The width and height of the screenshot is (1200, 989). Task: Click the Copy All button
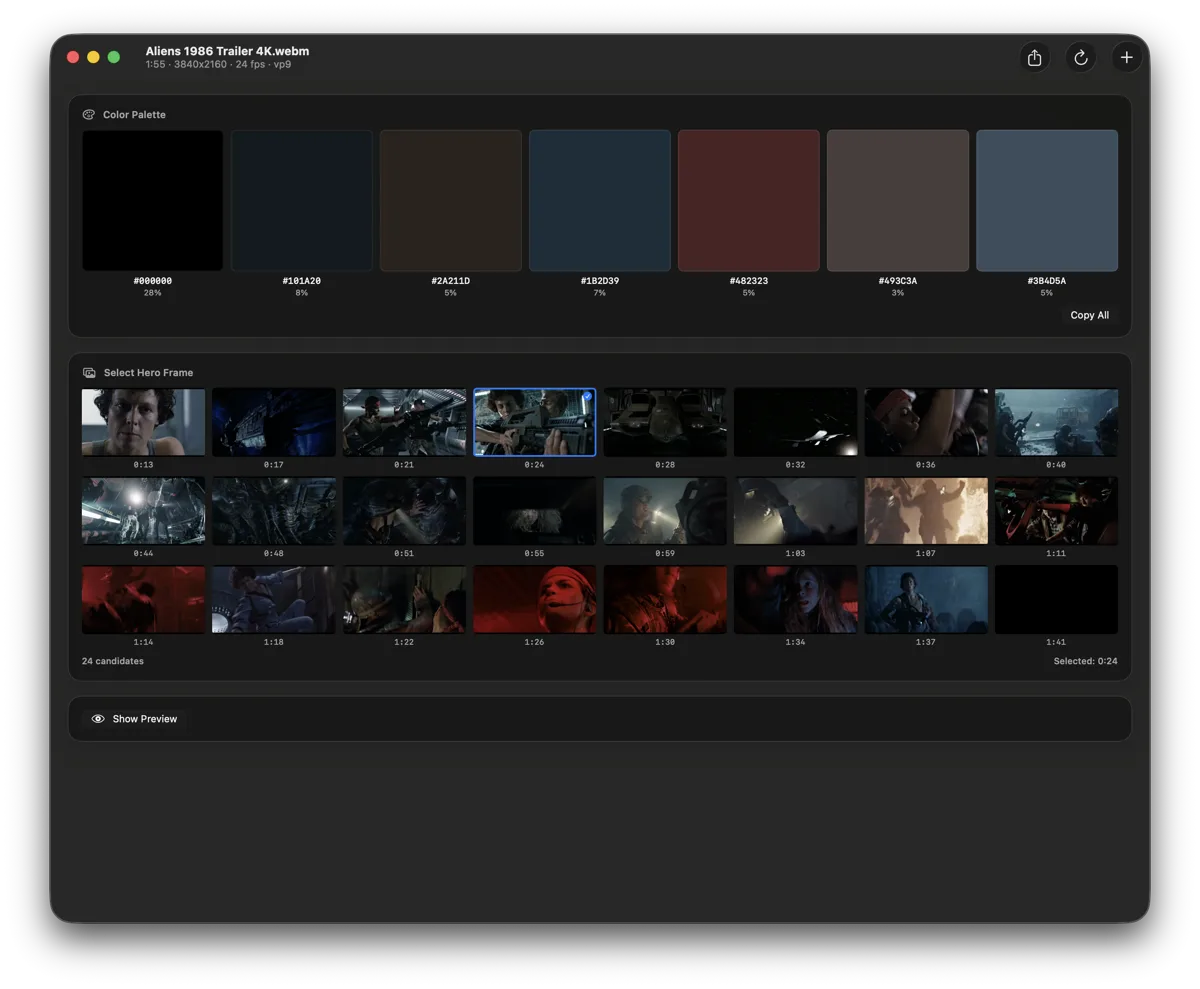click(x=1089, y=315)
